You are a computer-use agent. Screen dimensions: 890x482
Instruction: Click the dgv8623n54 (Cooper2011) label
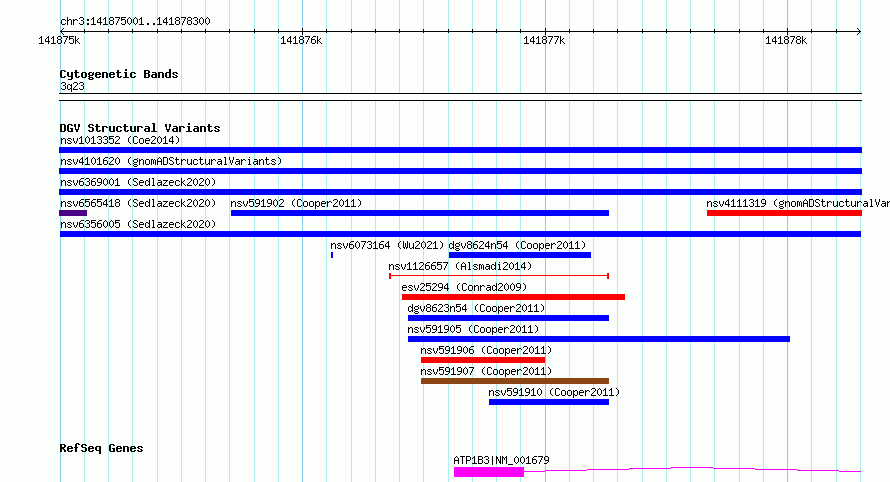tap(476, 308)
